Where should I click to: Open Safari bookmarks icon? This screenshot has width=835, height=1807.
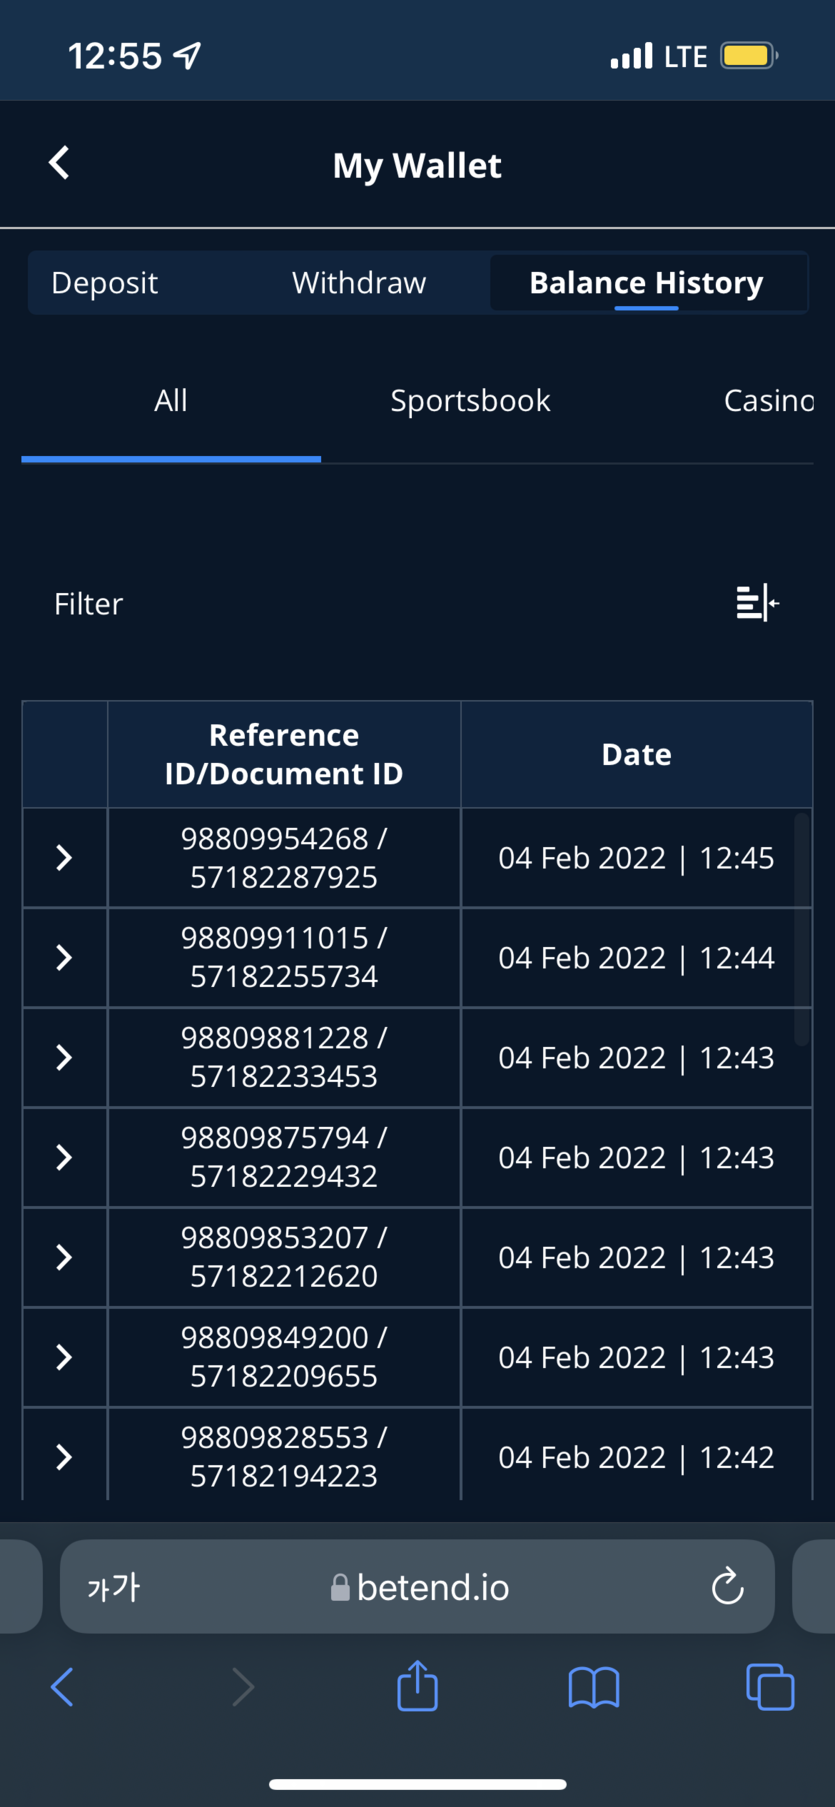click(x=594, y=1688)
